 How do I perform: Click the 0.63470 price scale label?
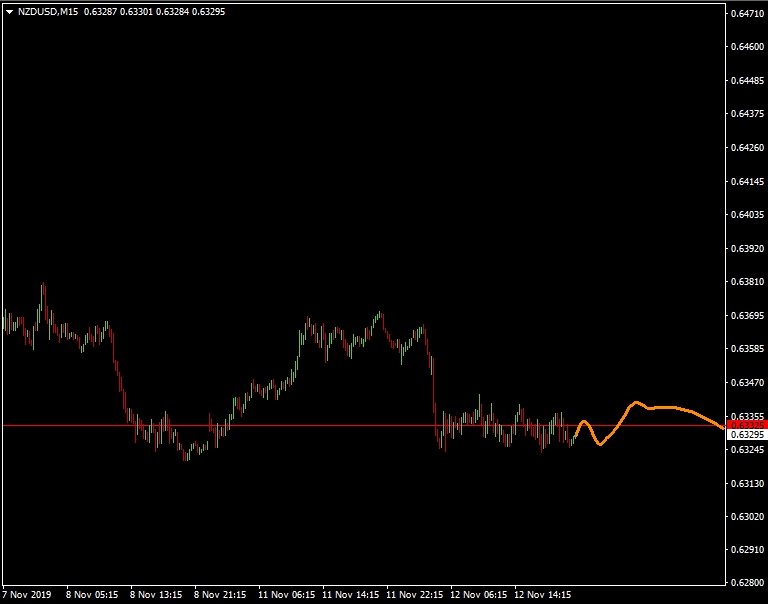tap(746, 383)
